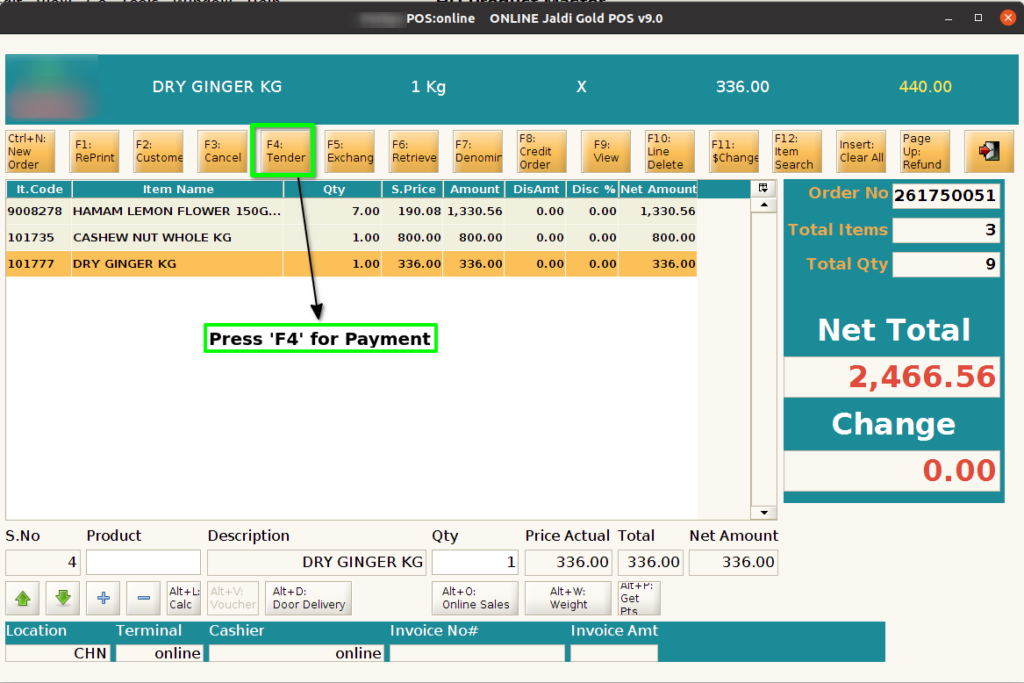Open F12 Item Search
Screen dimensions: 1024x683
point(797,151)
